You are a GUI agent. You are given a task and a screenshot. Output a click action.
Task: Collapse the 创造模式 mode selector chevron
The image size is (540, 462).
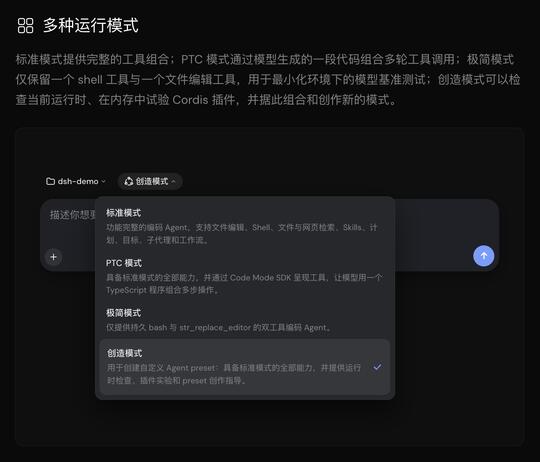pyautogui.click(x=174, y=181)
